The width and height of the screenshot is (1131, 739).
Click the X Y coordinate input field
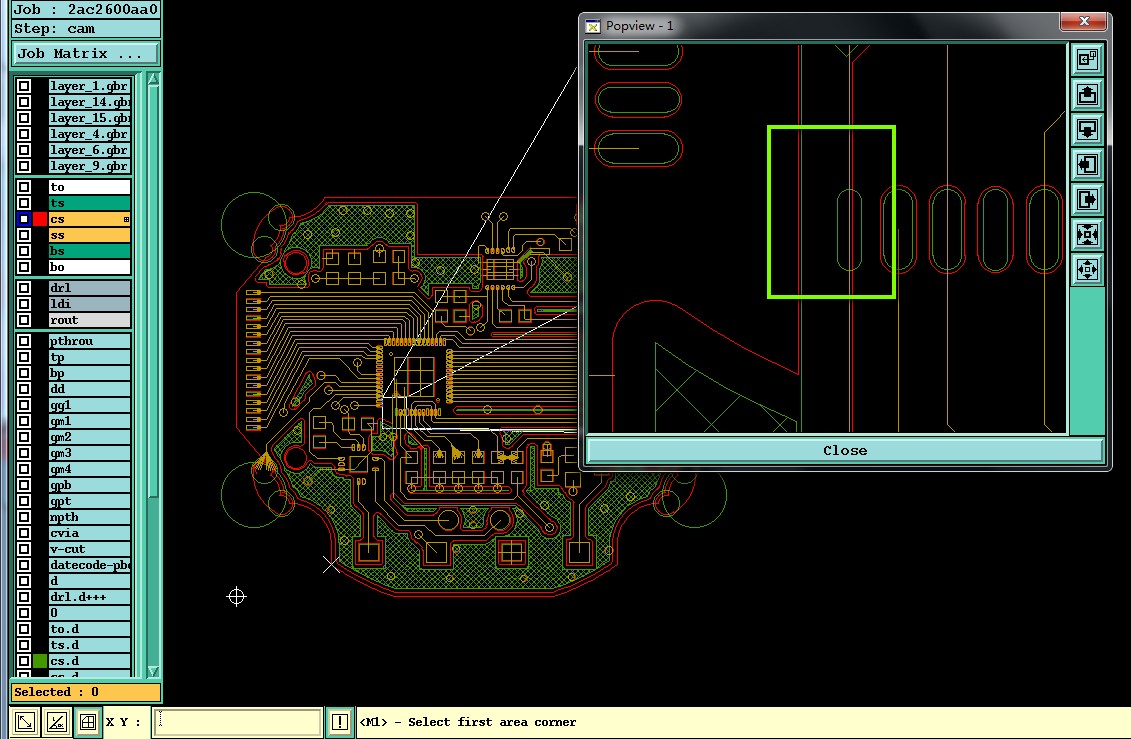(x=237, y=722)
